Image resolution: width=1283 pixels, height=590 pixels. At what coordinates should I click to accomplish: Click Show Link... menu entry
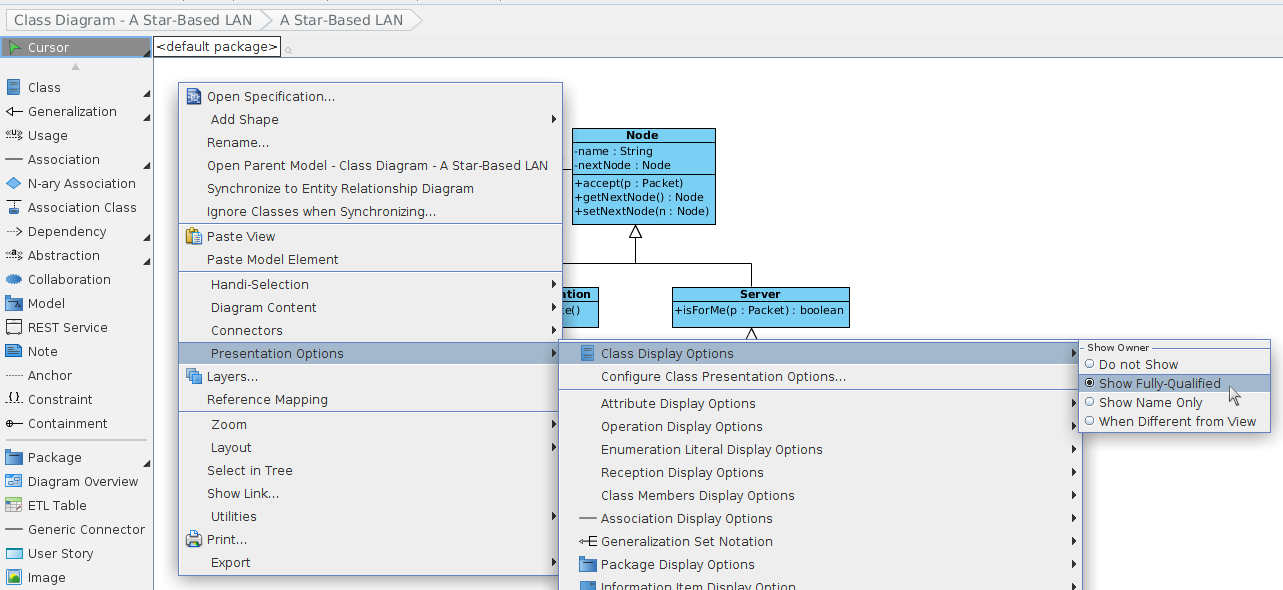click(370, 493)
